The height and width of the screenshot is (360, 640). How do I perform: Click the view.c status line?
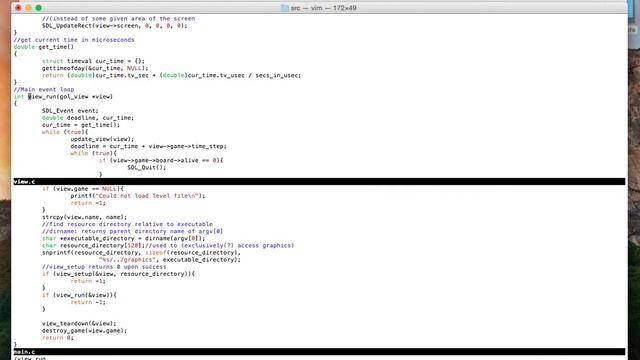pyautogui.click(x=319, y=182)
